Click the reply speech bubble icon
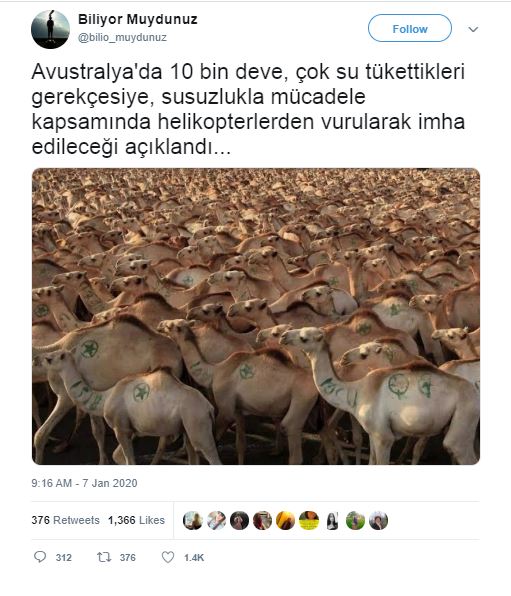The height and width of the screenshot is (596, 511). point(40,557)
